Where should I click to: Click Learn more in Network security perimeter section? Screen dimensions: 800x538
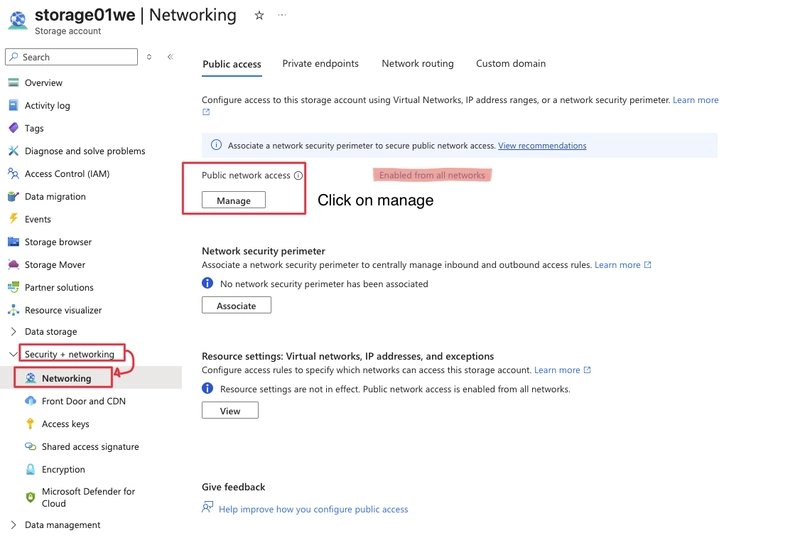click(617, 265)
